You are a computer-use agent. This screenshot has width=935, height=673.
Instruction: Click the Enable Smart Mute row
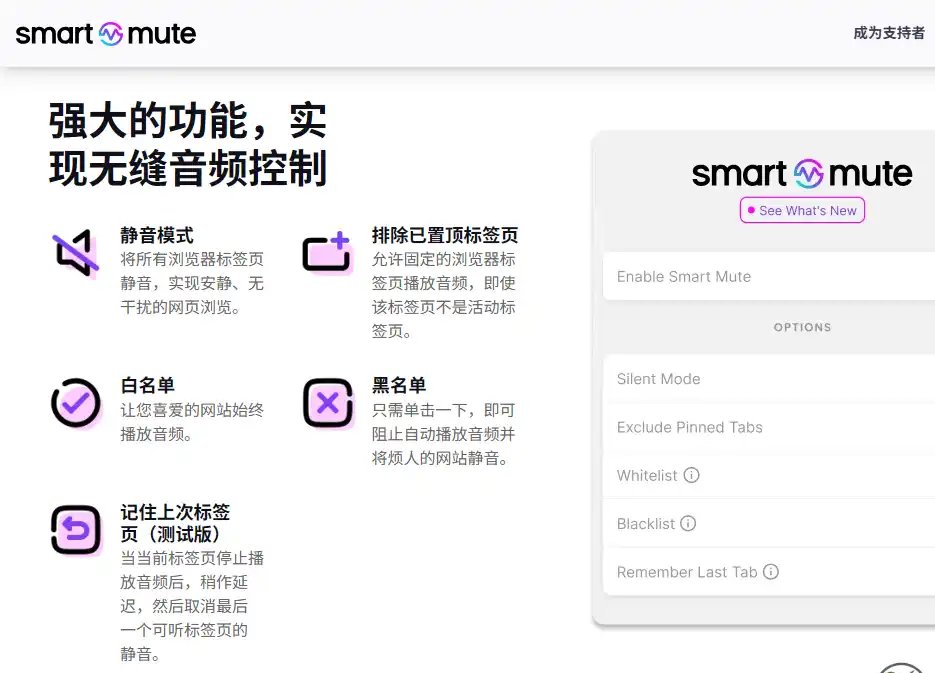(769, 277)
